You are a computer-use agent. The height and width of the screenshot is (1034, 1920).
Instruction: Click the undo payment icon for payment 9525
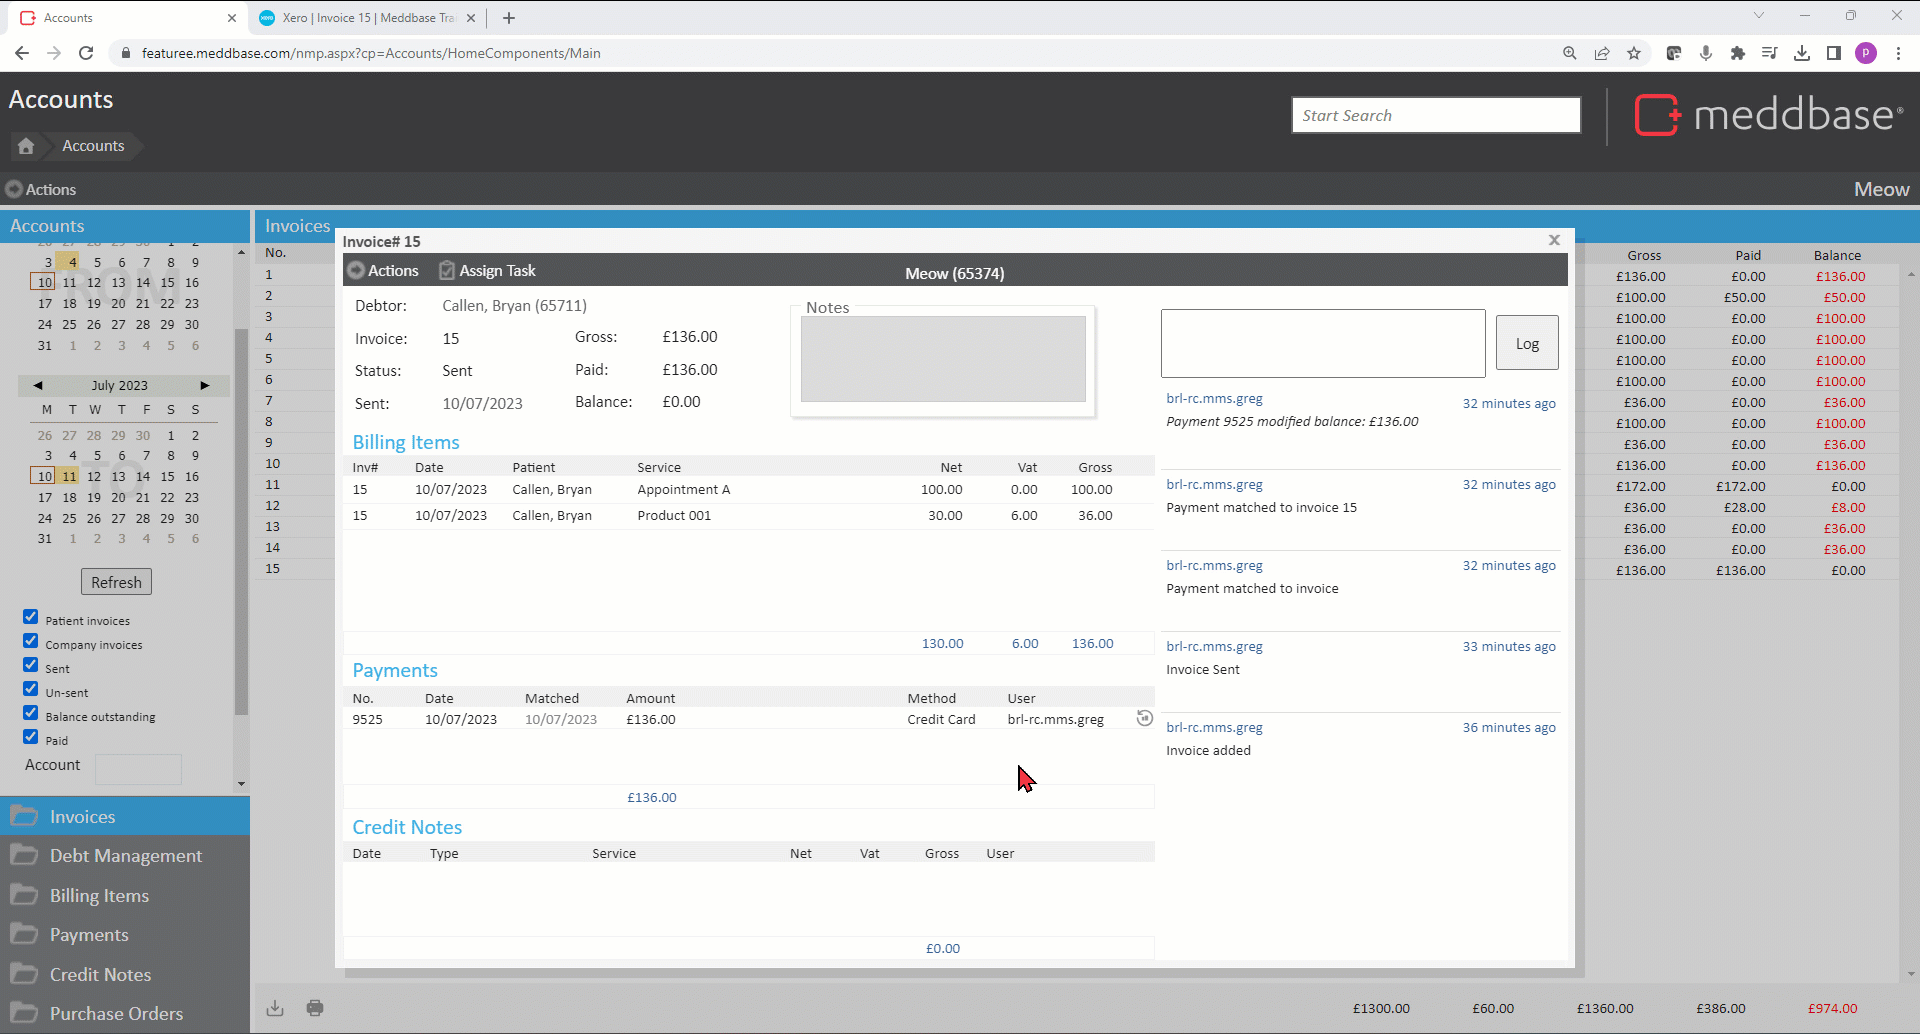click(1144, 718)
